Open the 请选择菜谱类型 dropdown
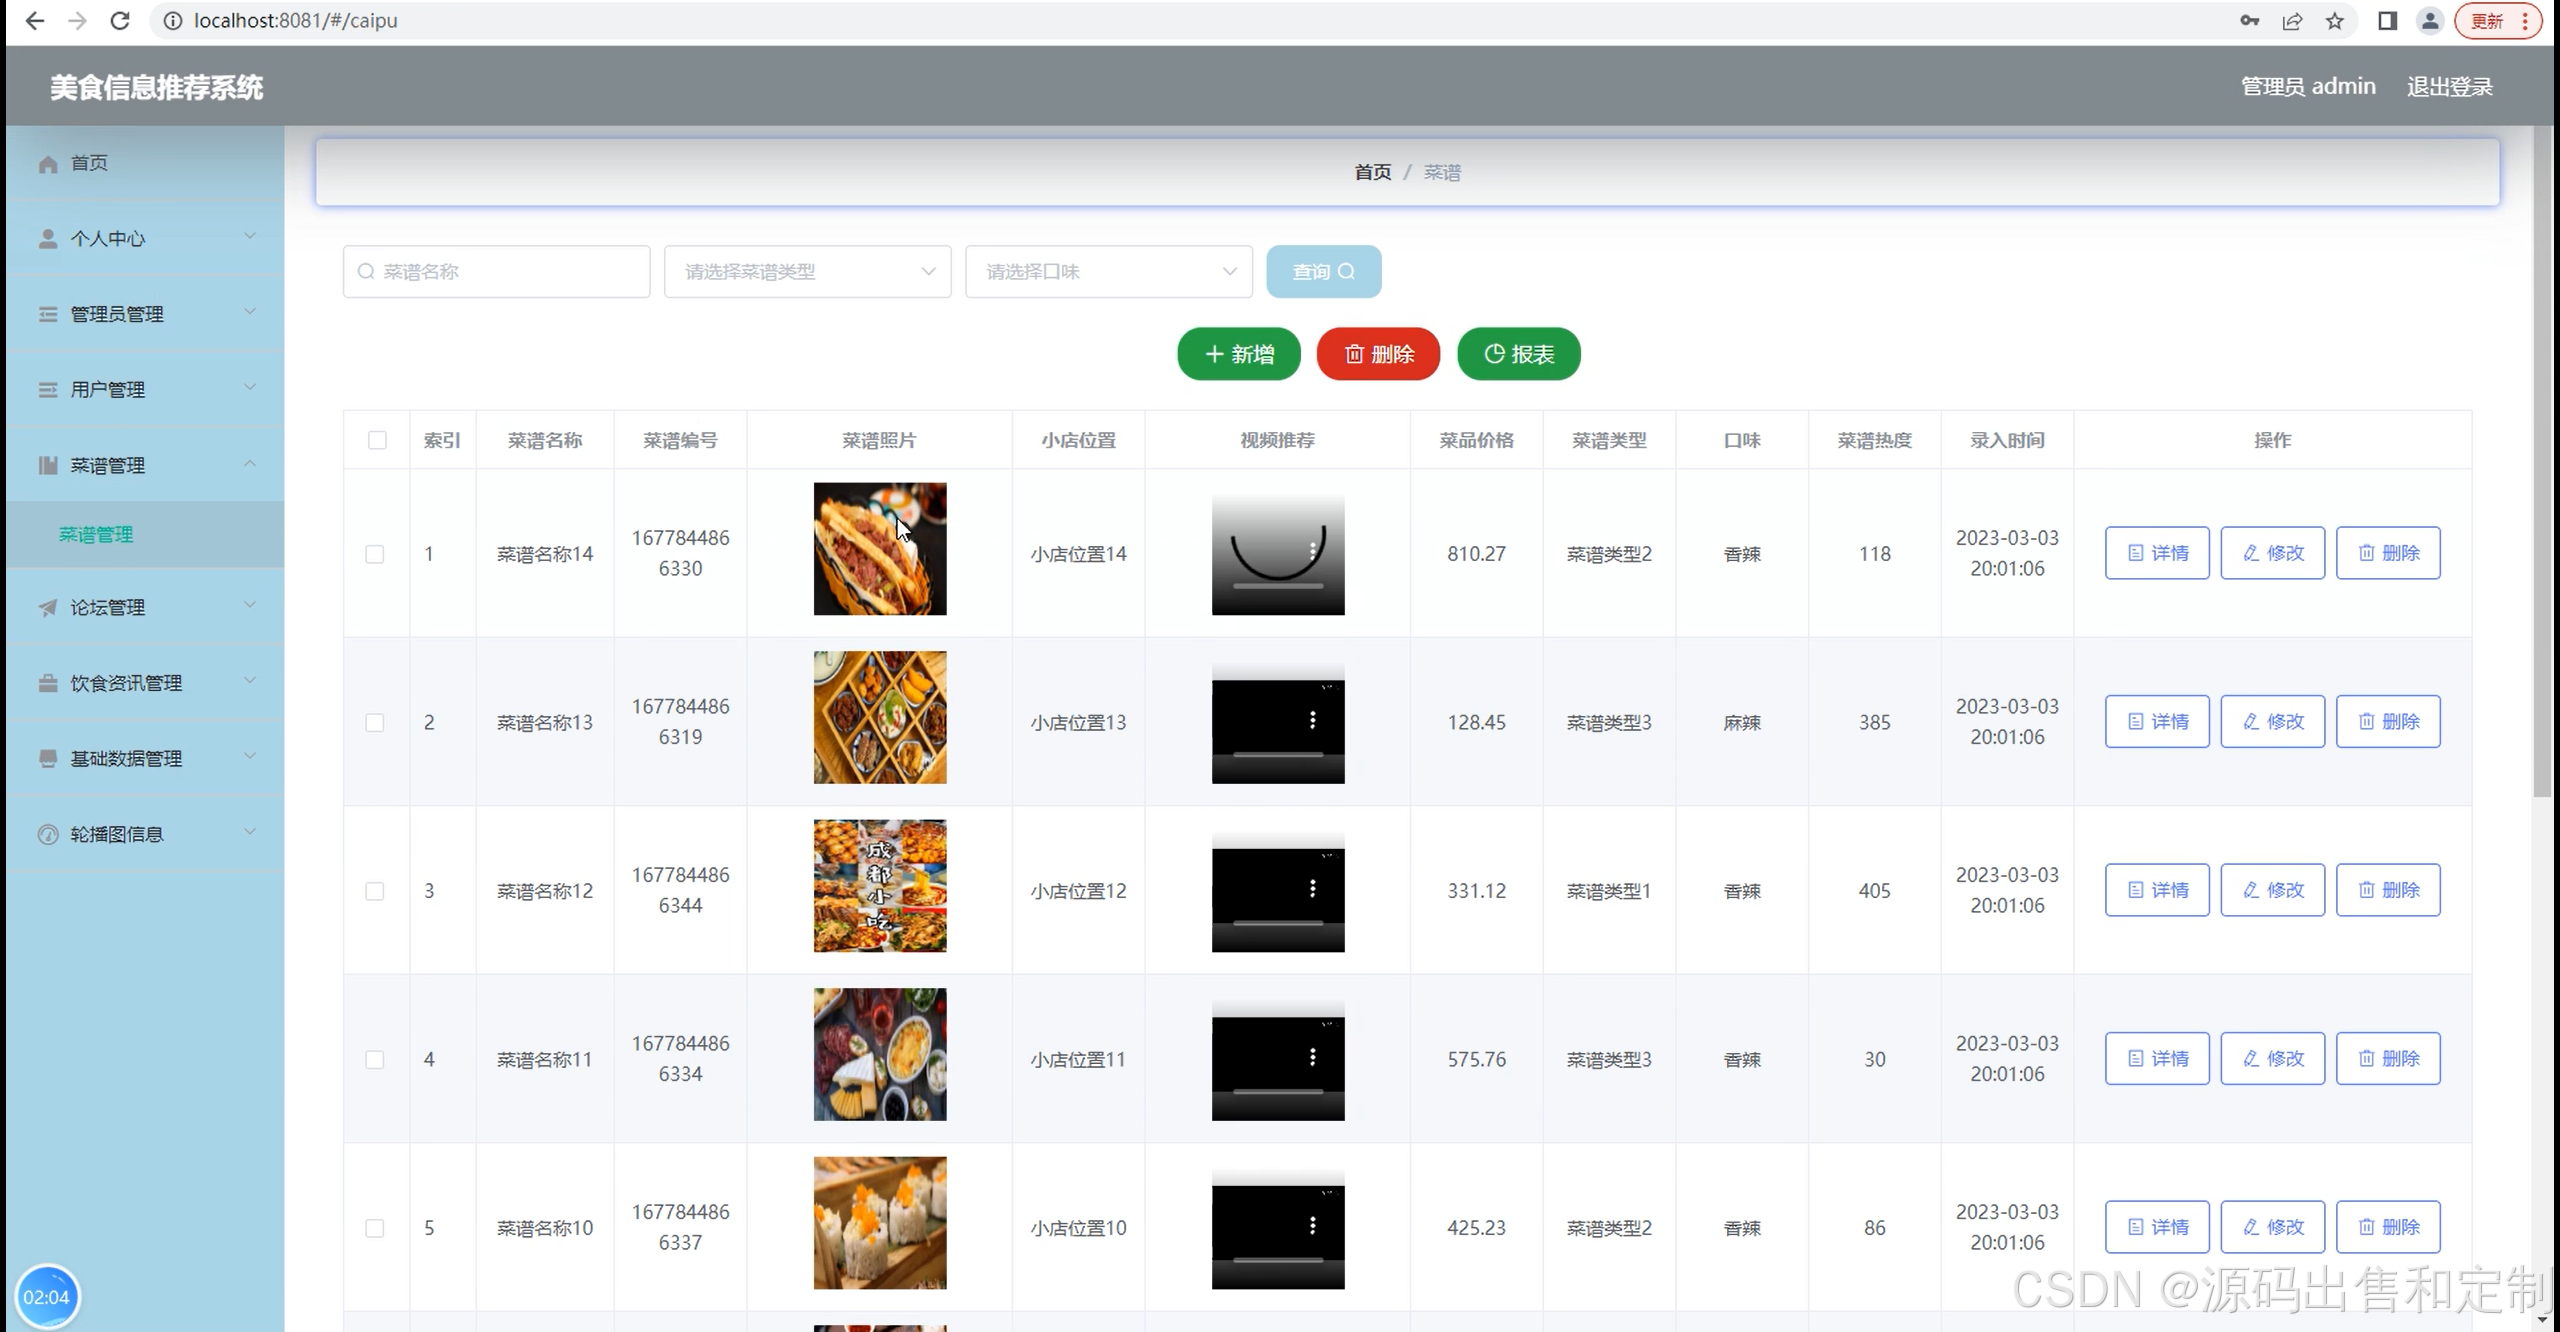Viewport: 2560px width, 1332px height. [x=807, y=272]
